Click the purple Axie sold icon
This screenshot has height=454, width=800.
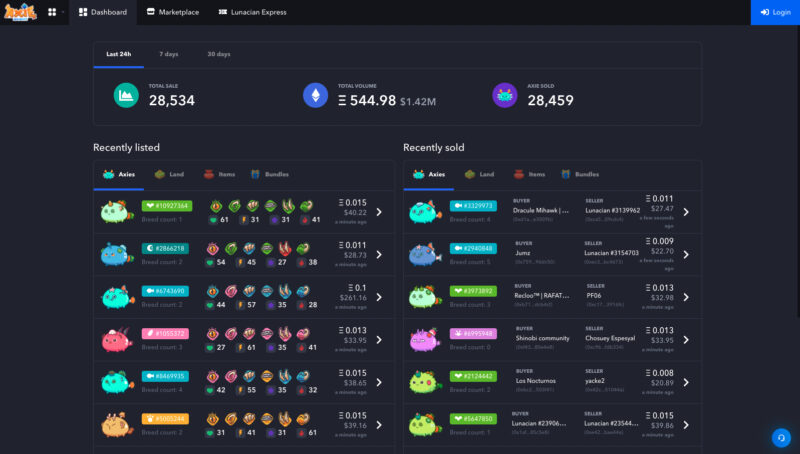pos(504,96)
